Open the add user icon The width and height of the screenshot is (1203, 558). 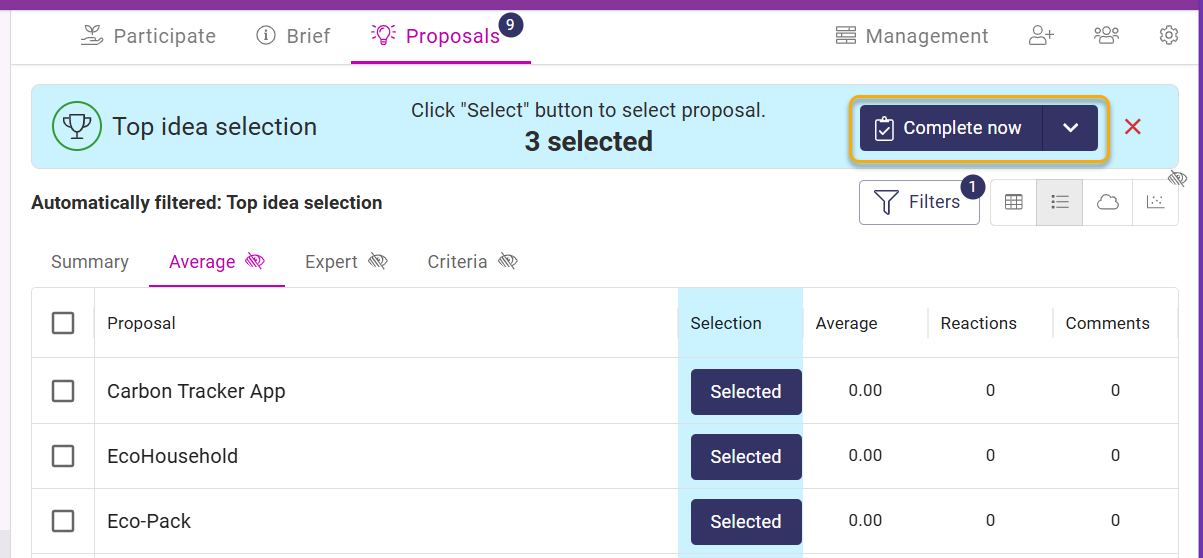click(1041, 36)
